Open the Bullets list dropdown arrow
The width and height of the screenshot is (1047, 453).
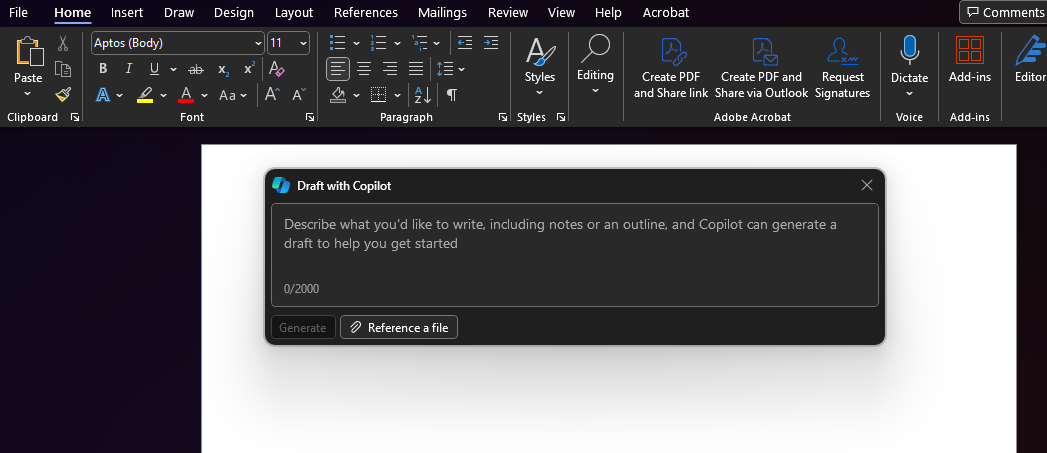356,43
